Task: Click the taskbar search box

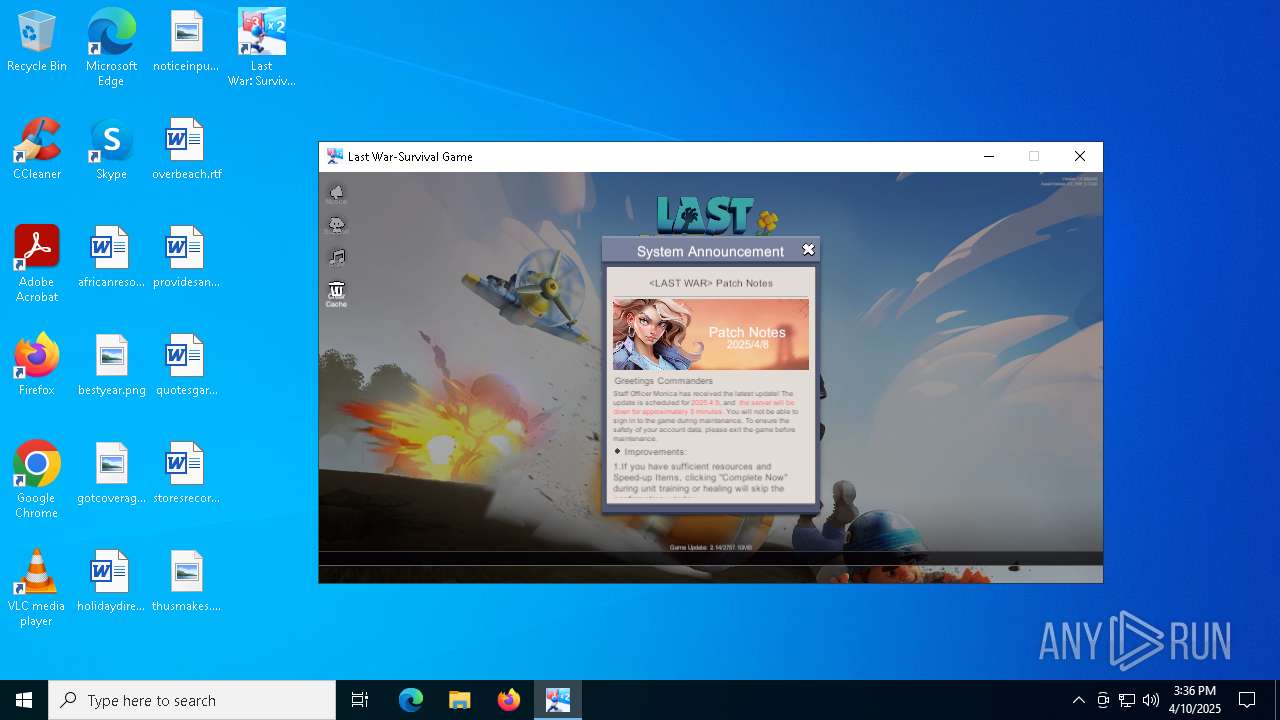Action: pos(192,700)
